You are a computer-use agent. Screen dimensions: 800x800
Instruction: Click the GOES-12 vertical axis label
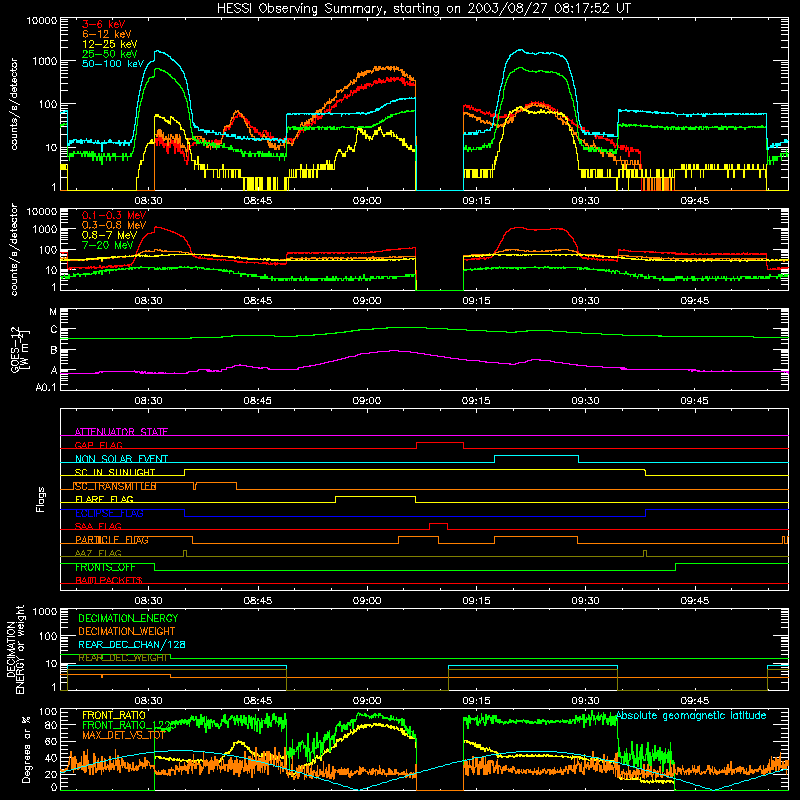point(19,349)
